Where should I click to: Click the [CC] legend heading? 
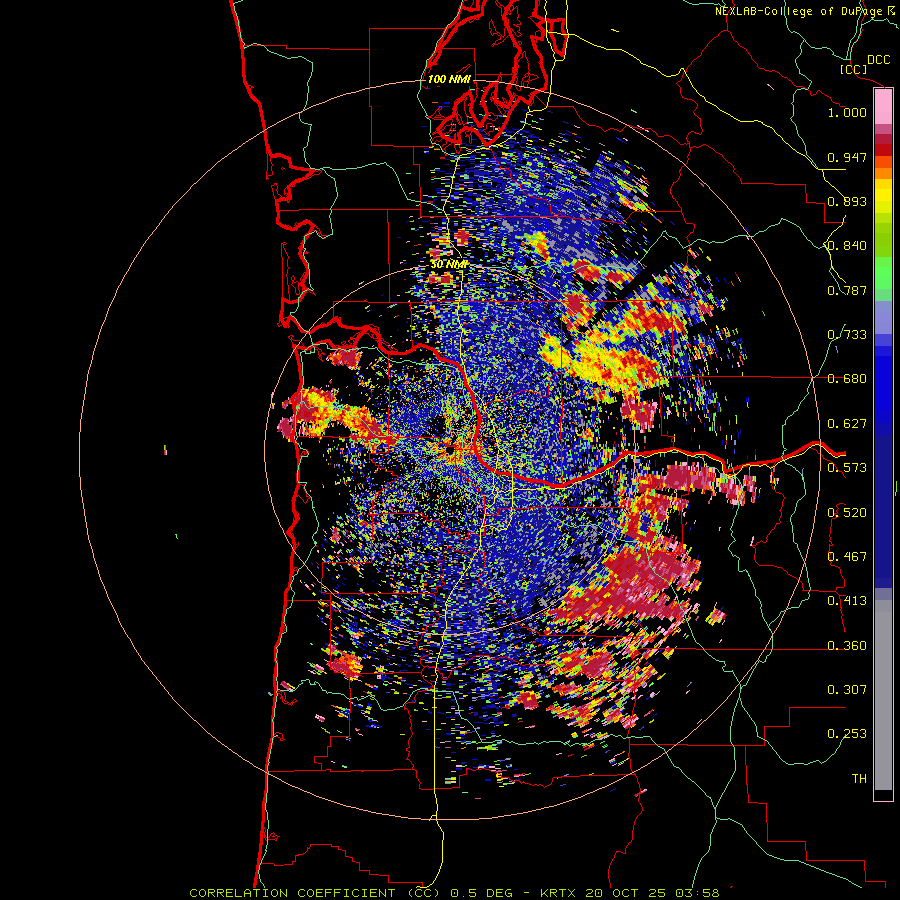coord(854,69)
